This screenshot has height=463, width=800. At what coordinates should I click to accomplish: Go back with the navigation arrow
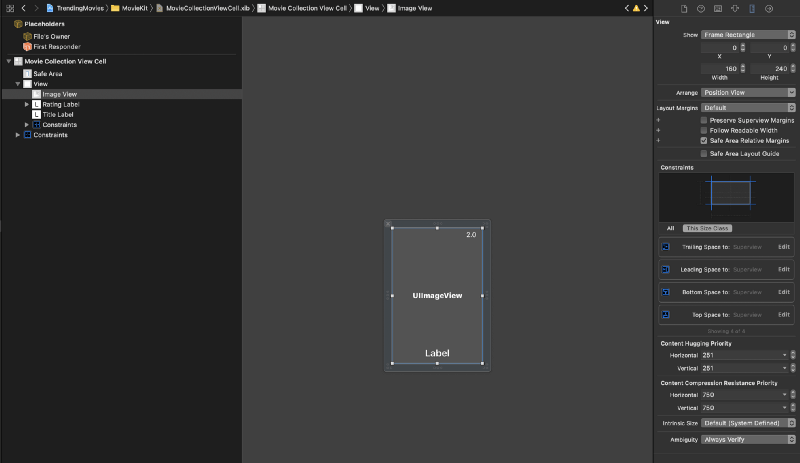tap(23, 8)
